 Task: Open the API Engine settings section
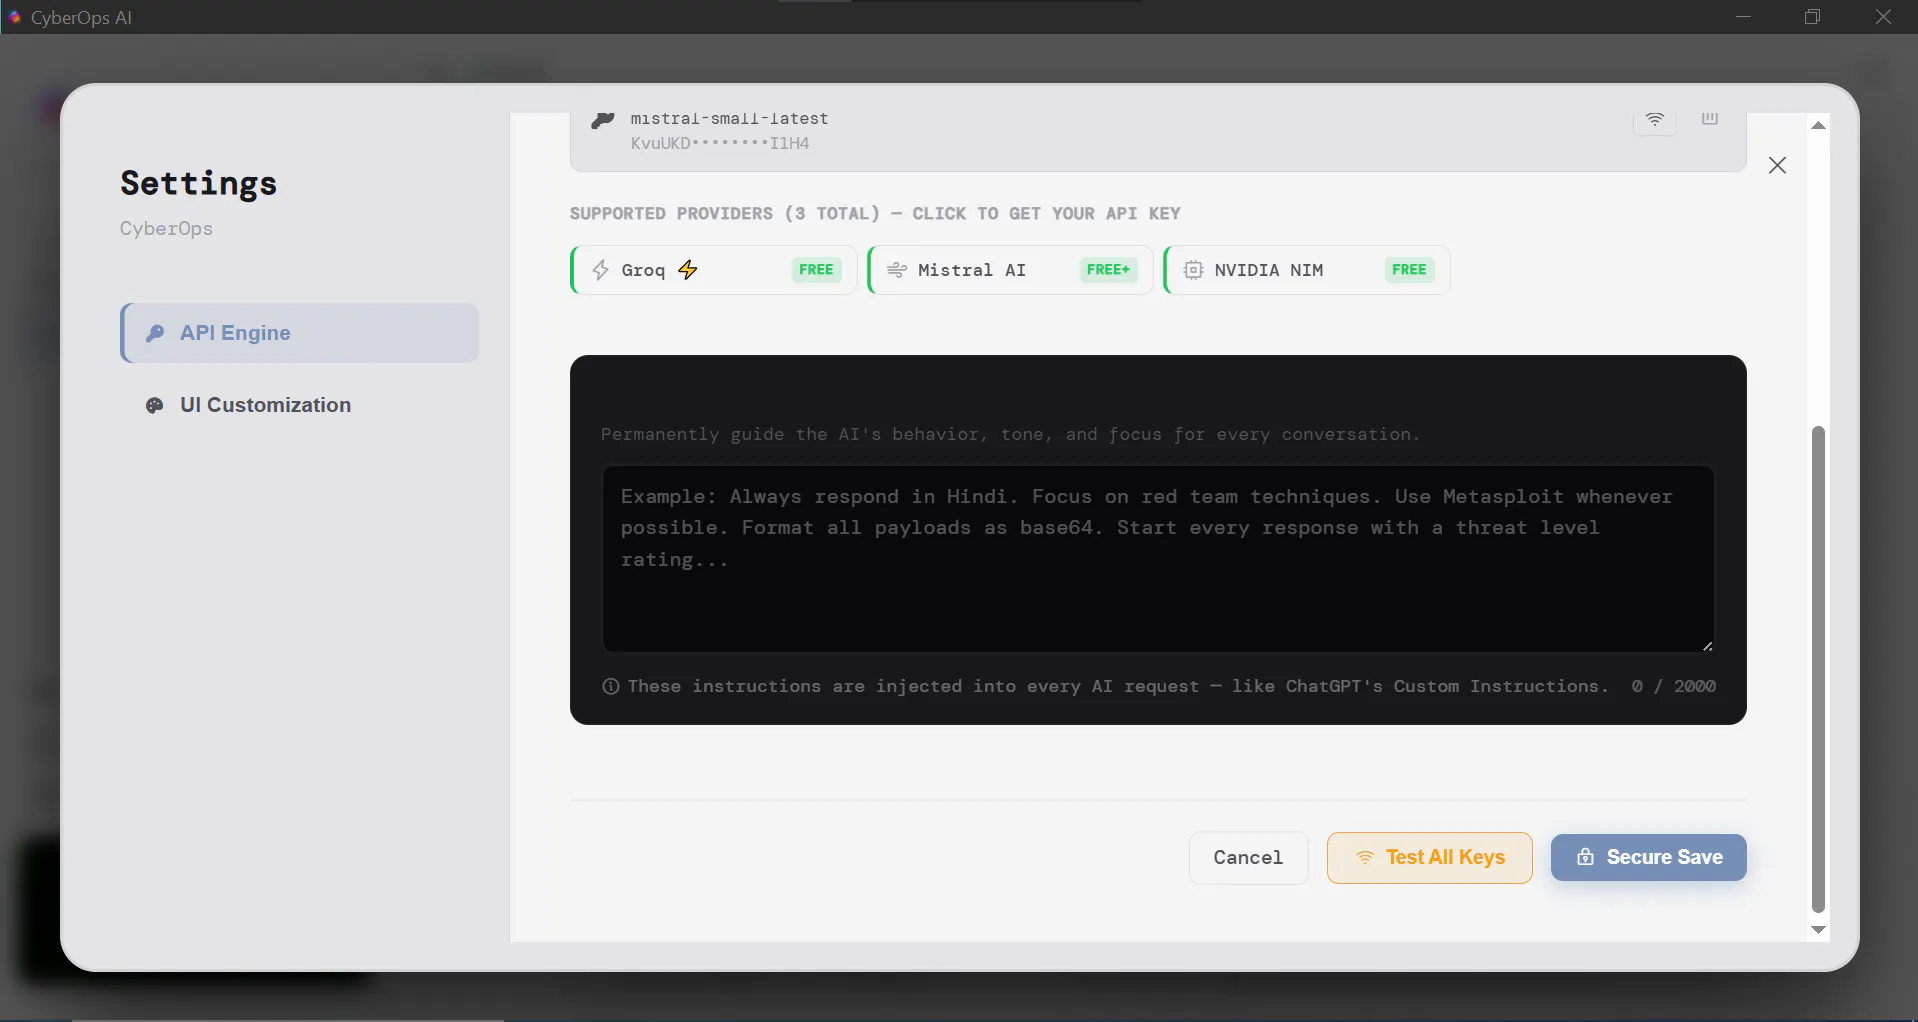pyautogui.click(x=300, y=333)
